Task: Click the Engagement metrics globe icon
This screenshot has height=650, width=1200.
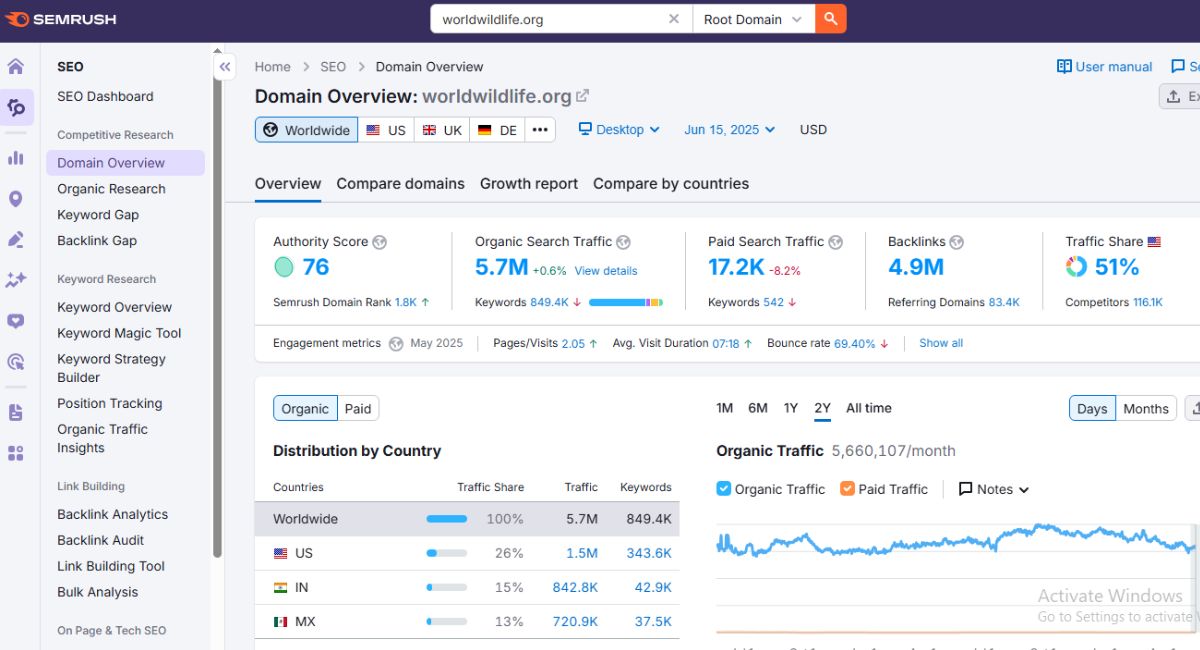Action: tap(396, 343)
